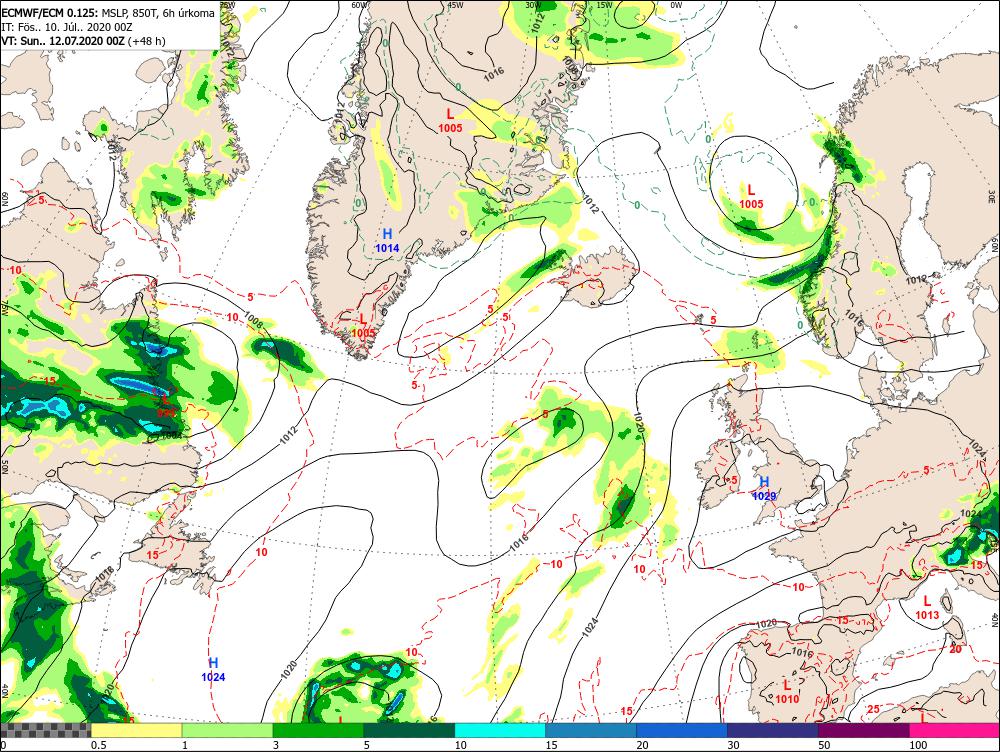1000x752 pixels.
Task: Click the dark indigo 30–50 legend band
Action: point(772,730)
